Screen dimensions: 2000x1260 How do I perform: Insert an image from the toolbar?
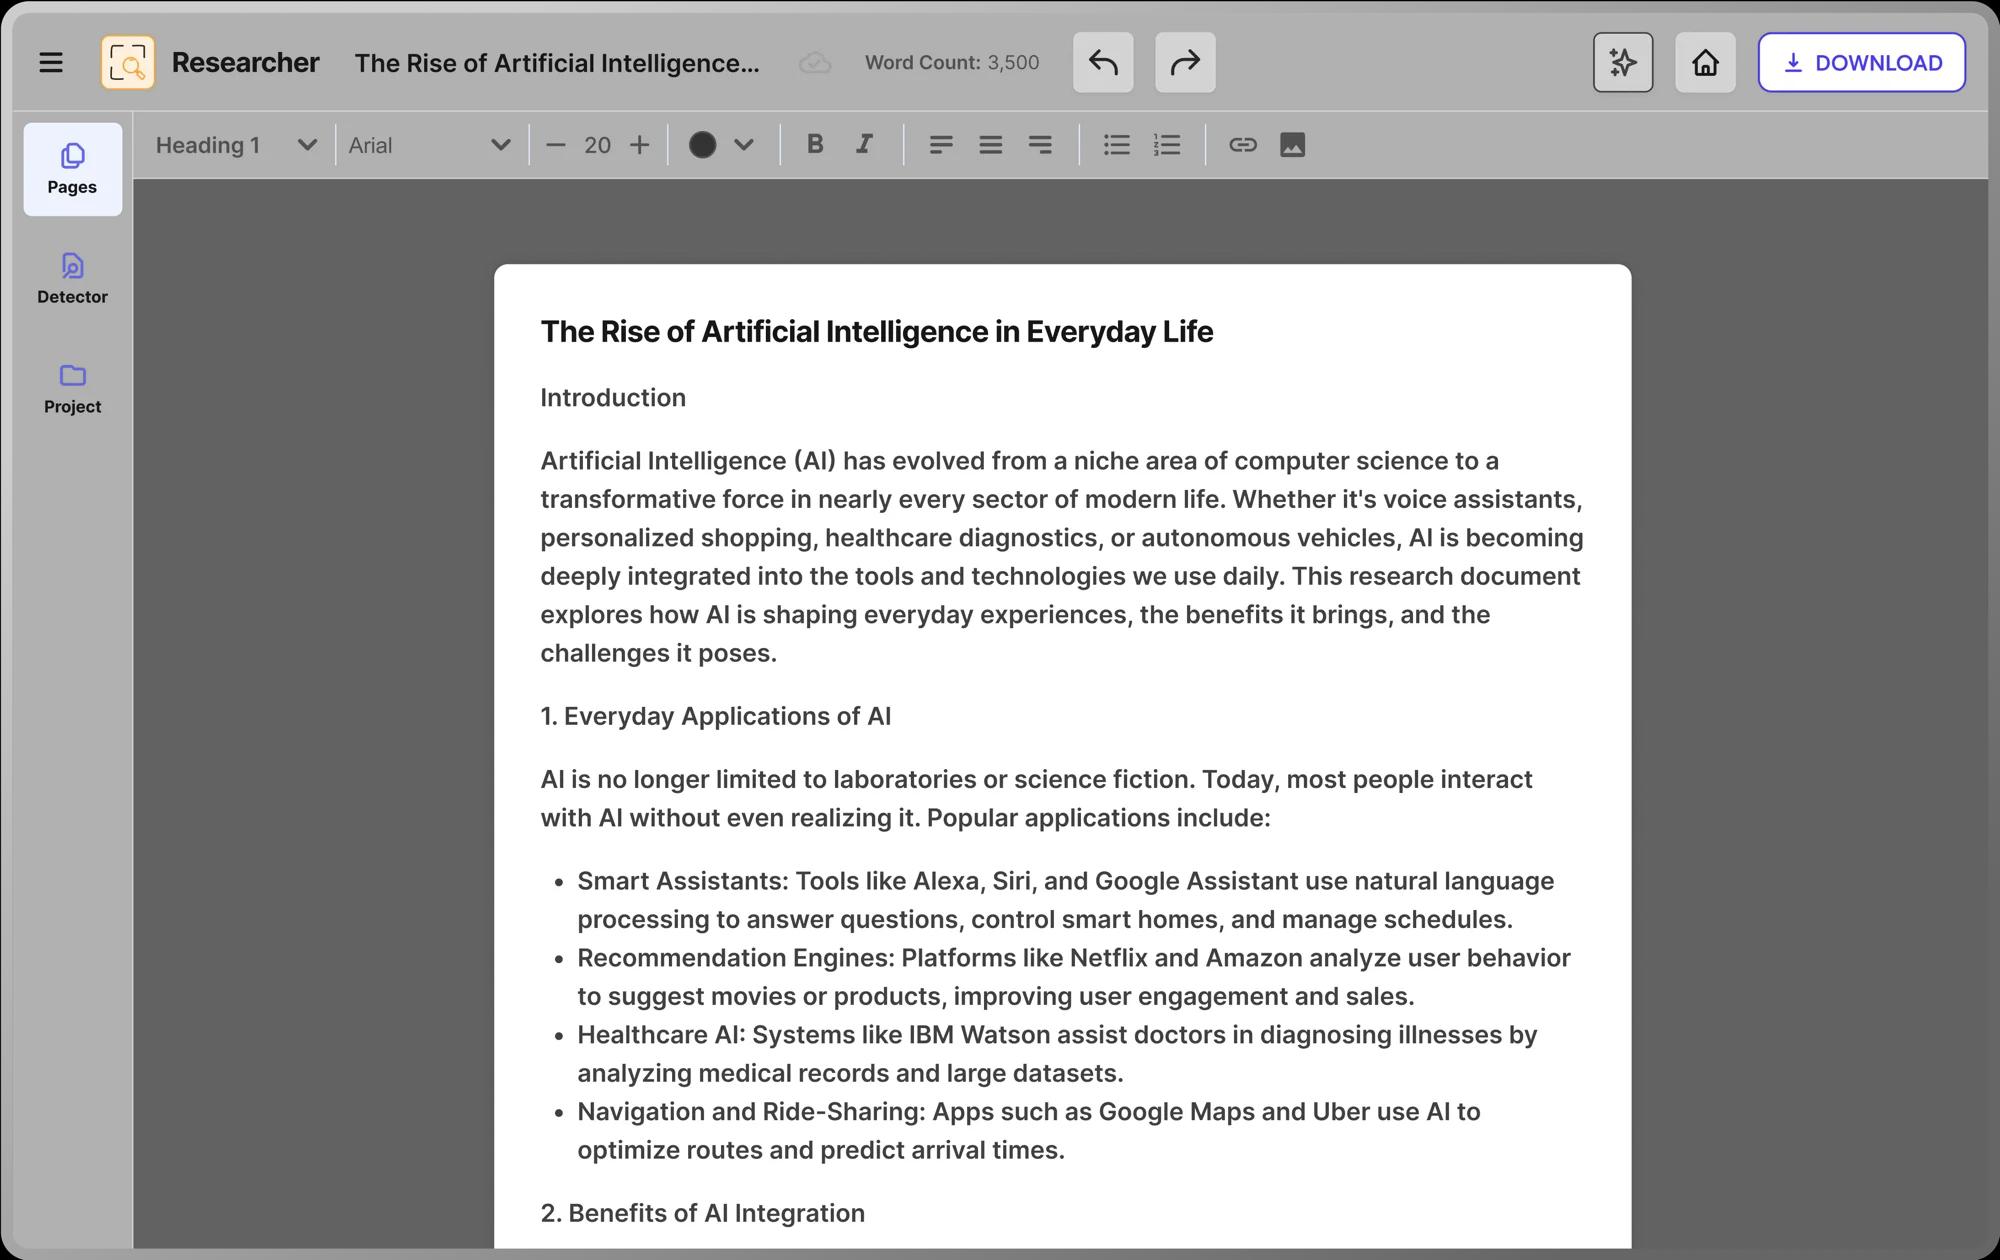pos(1292,145)
